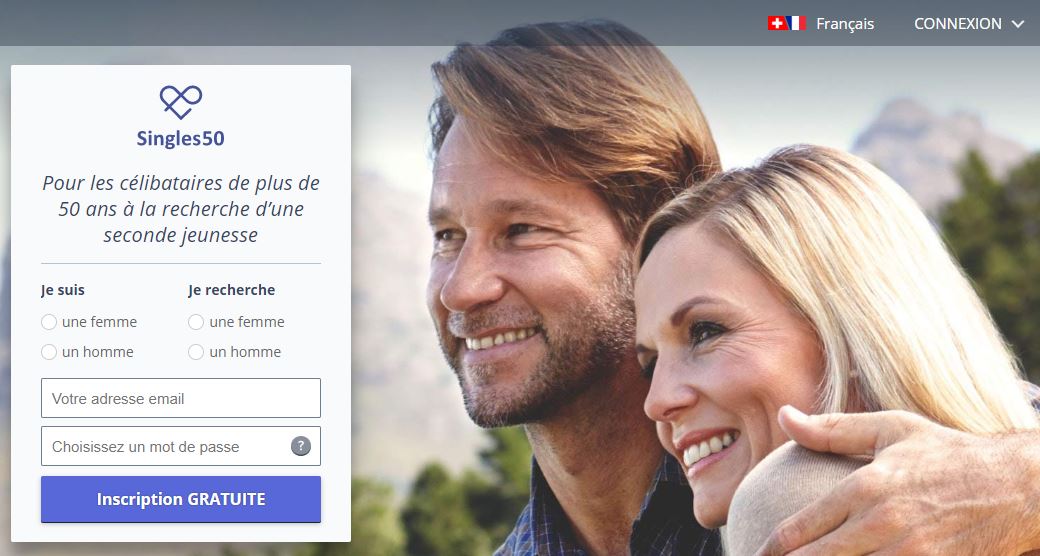This screenshot has width=1040, height=556.
Task: Select "un homme" under Je suis
Action: point(49,352)
